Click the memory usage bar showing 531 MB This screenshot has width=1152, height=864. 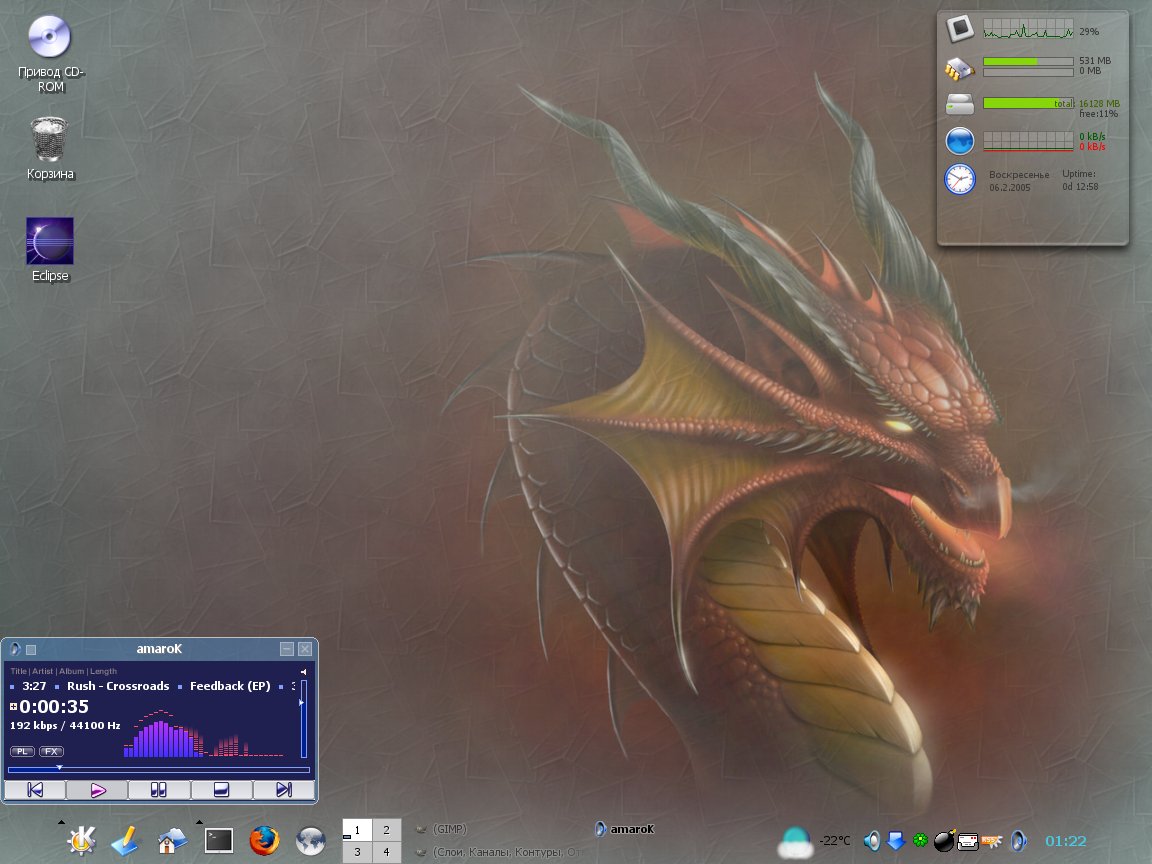pyautogui.click(x=1028, y=62)
